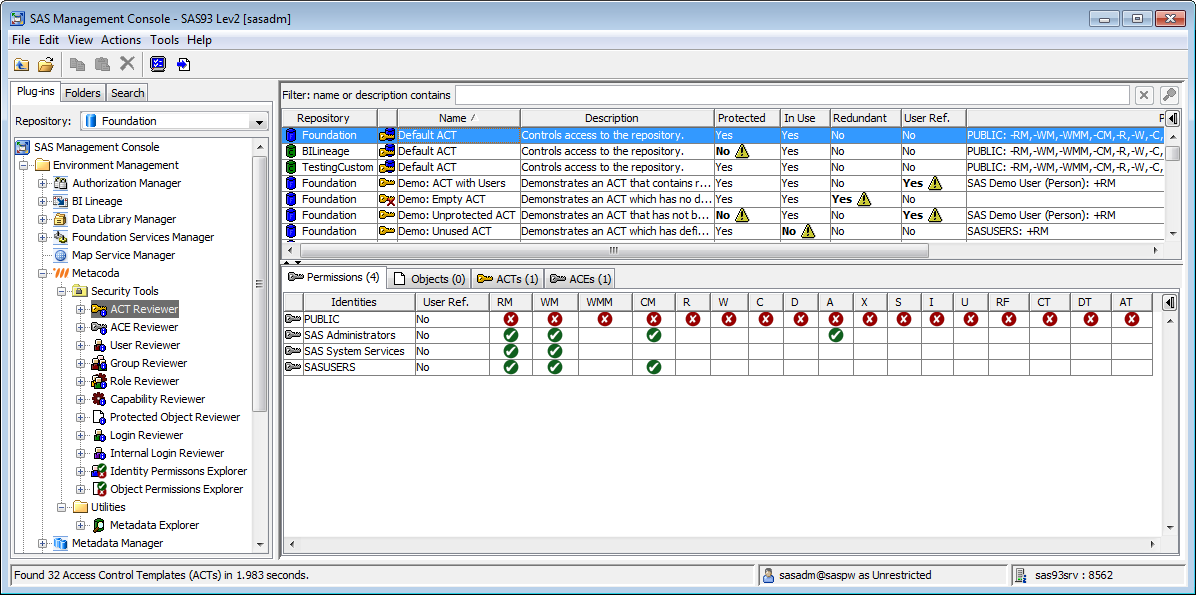
Task: Click the ACE Reviewer key icon
Action: (98, 327)
